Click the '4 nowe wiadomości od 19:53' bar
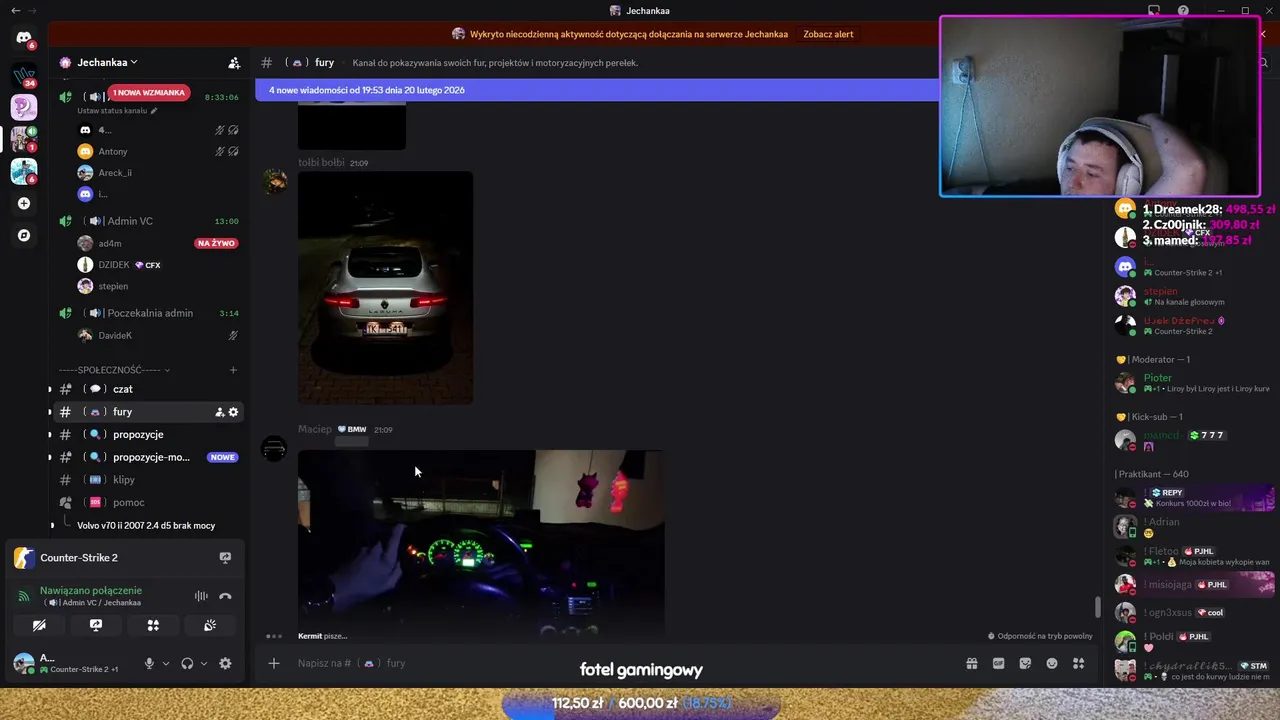Viewport: 1280px width, 720px height. click(x=597, y=90)
